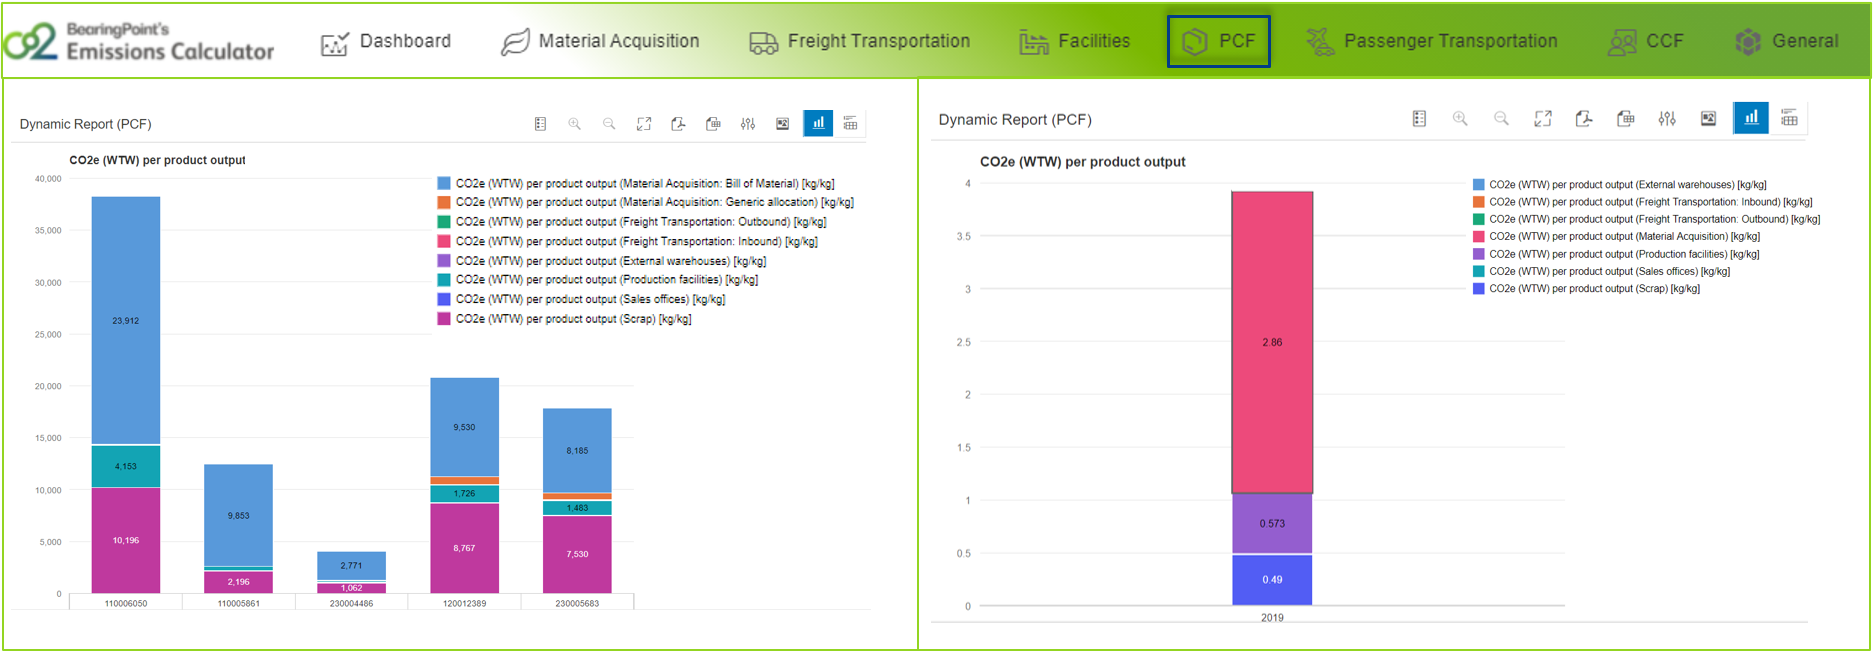Open filter sliders settings for right report

point(1667,119)
